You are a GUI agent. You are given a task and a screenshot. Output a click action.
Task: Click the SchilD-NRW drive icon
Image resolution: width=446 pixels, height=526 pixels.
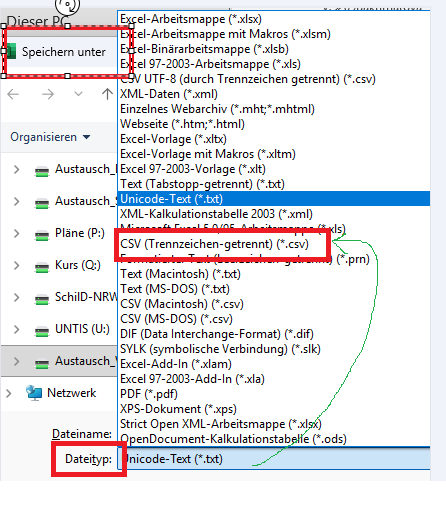(x=42, y=299)
